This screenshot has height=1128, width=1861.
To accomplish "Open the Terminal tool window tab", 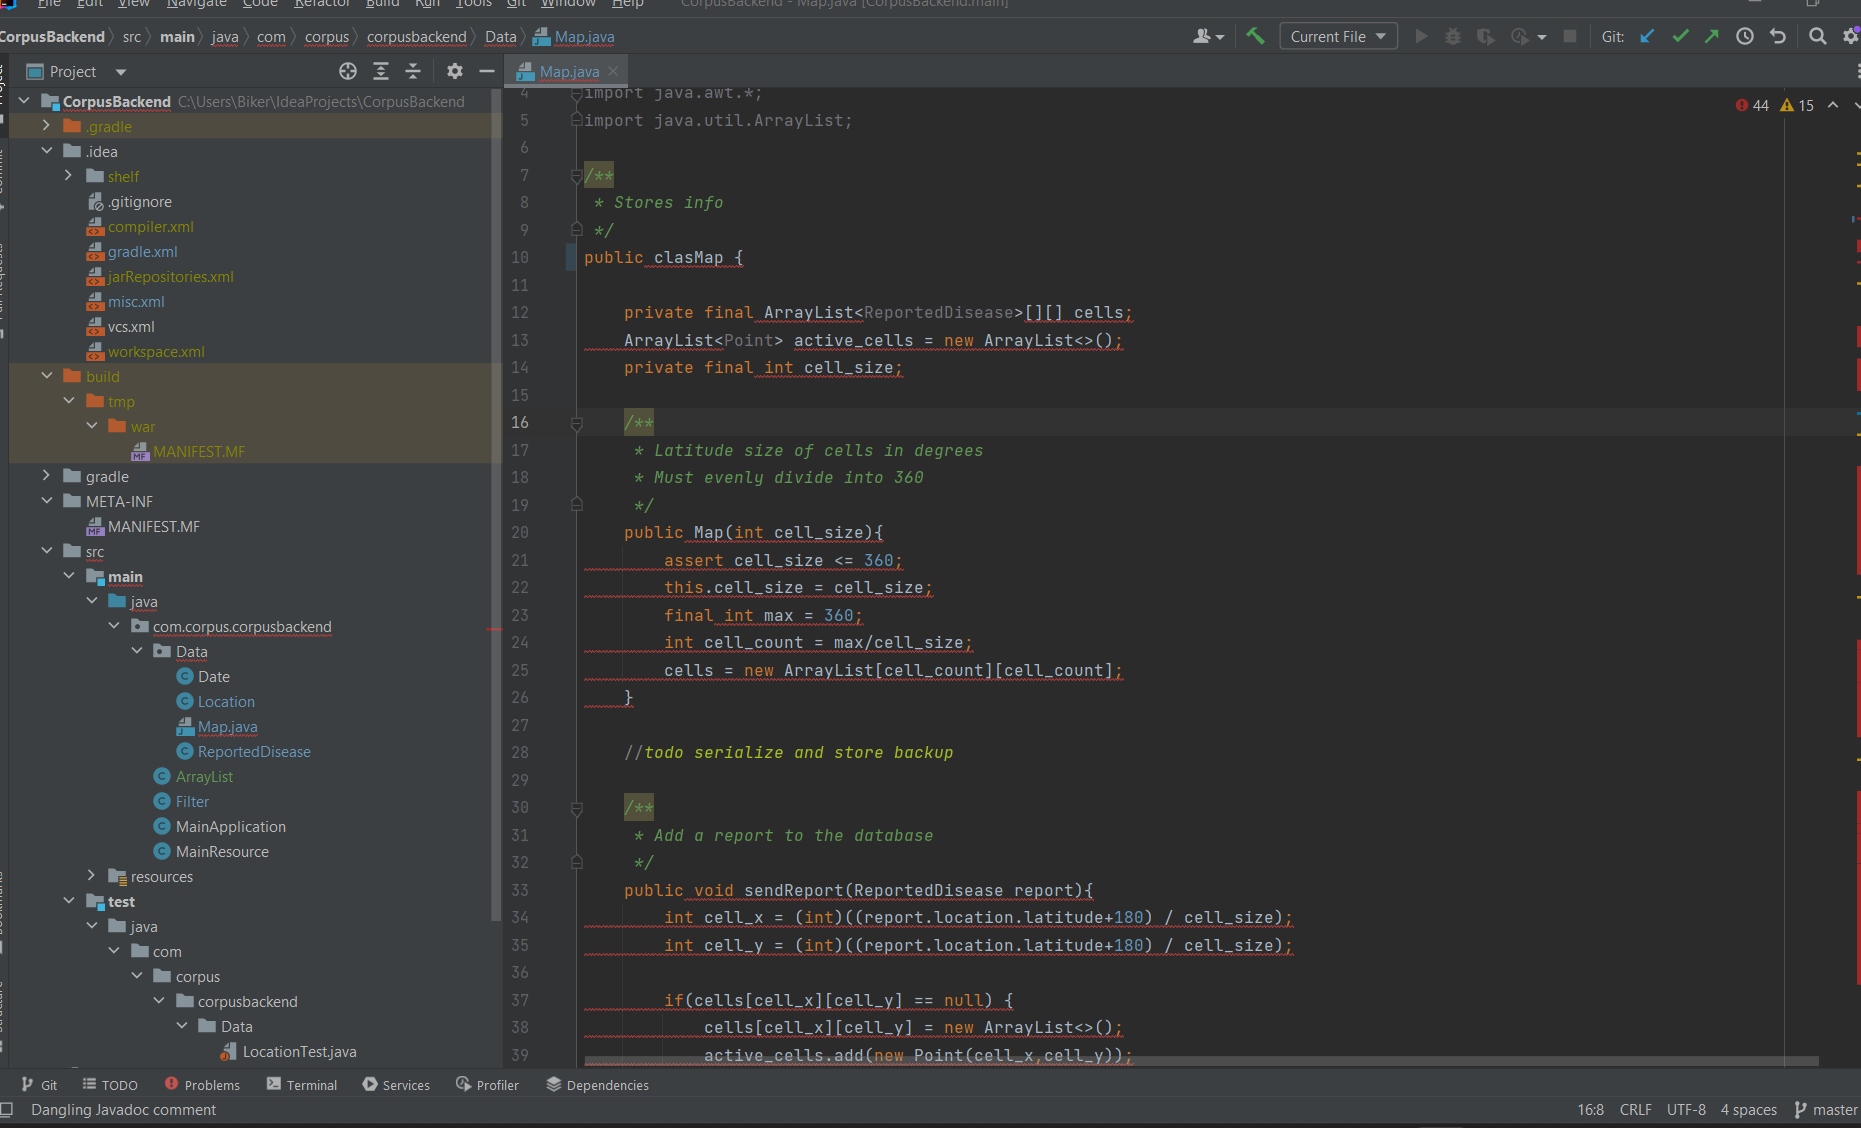I will [x=302, y=1085].
